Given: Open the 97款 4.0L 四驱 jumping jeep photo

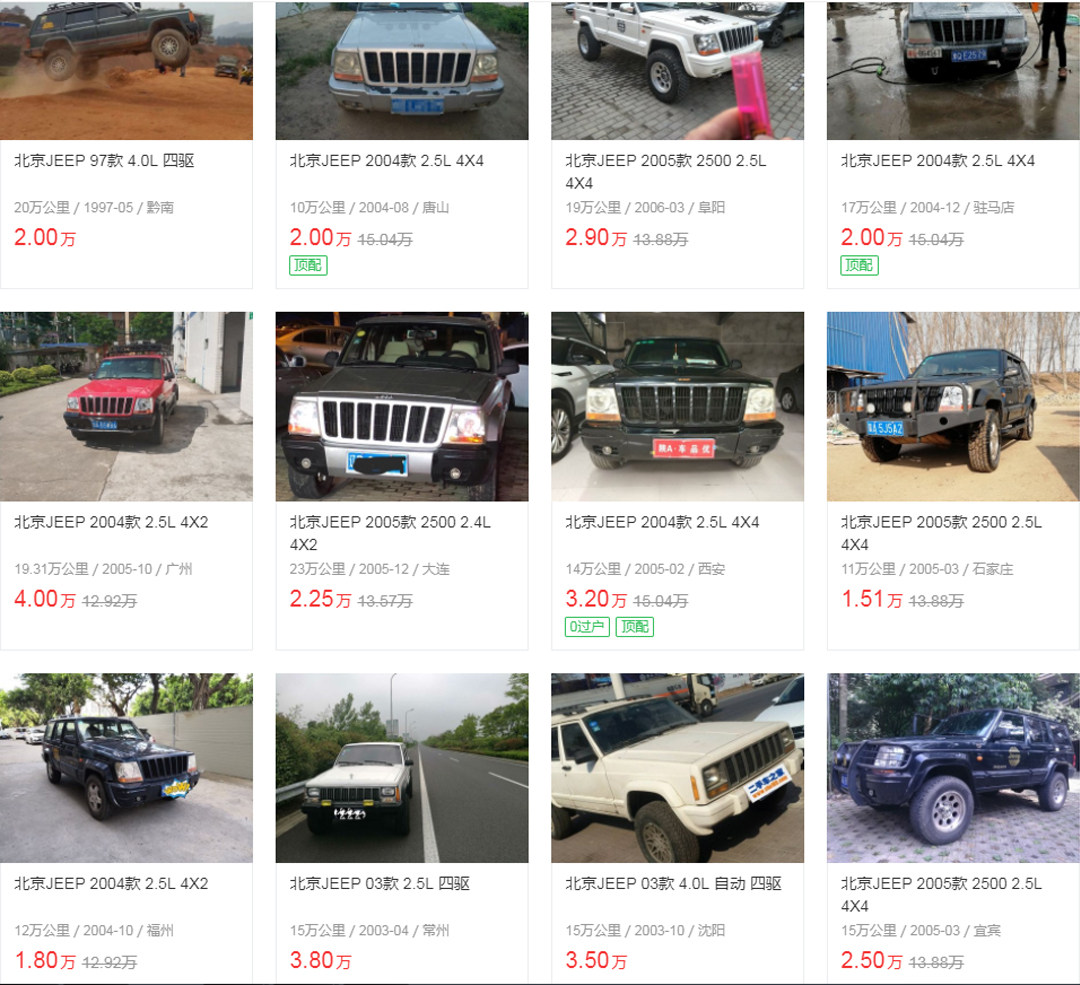Looking at the screenshot, I should point(126,70).
